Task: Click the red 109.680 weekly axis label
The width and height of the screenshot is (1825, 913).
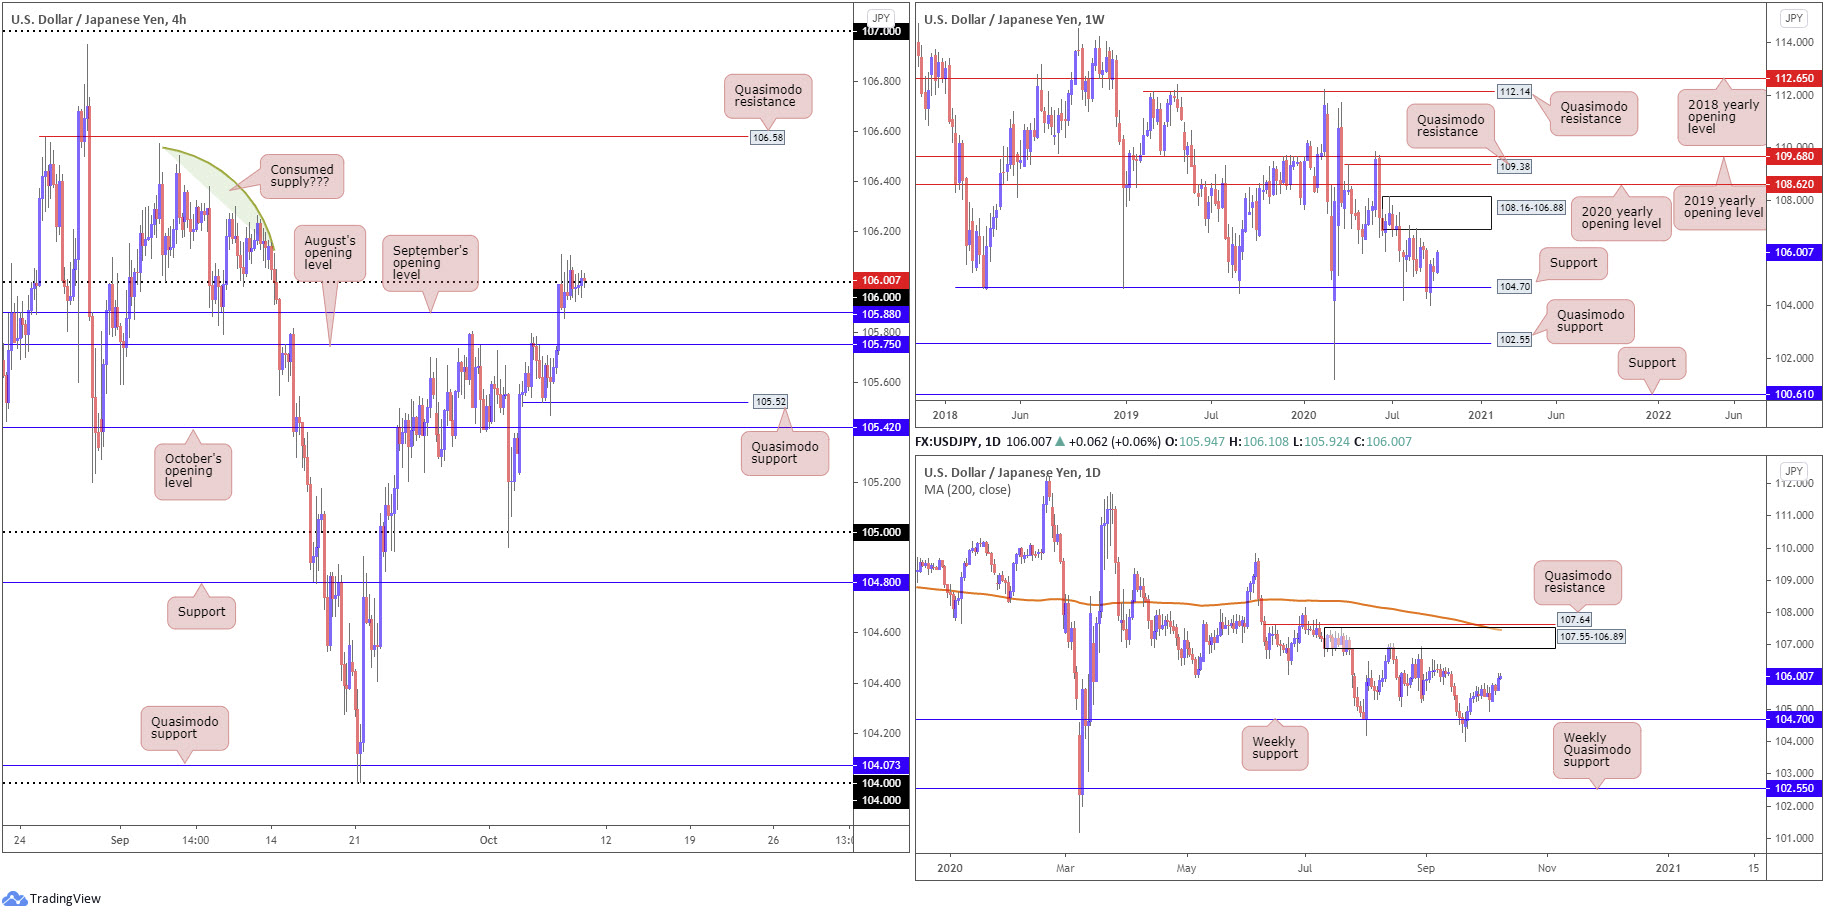Action: 1794,156
